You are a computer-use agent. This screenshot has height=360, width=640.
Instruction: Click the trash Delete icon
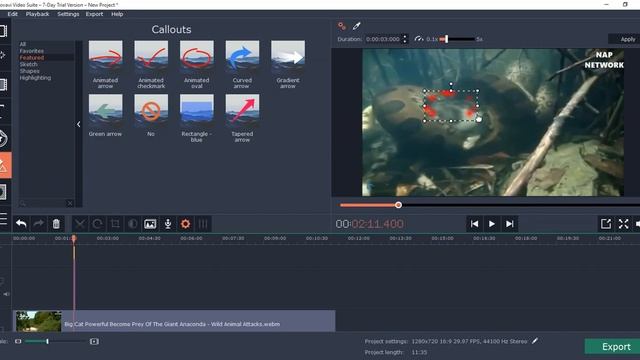56,224
